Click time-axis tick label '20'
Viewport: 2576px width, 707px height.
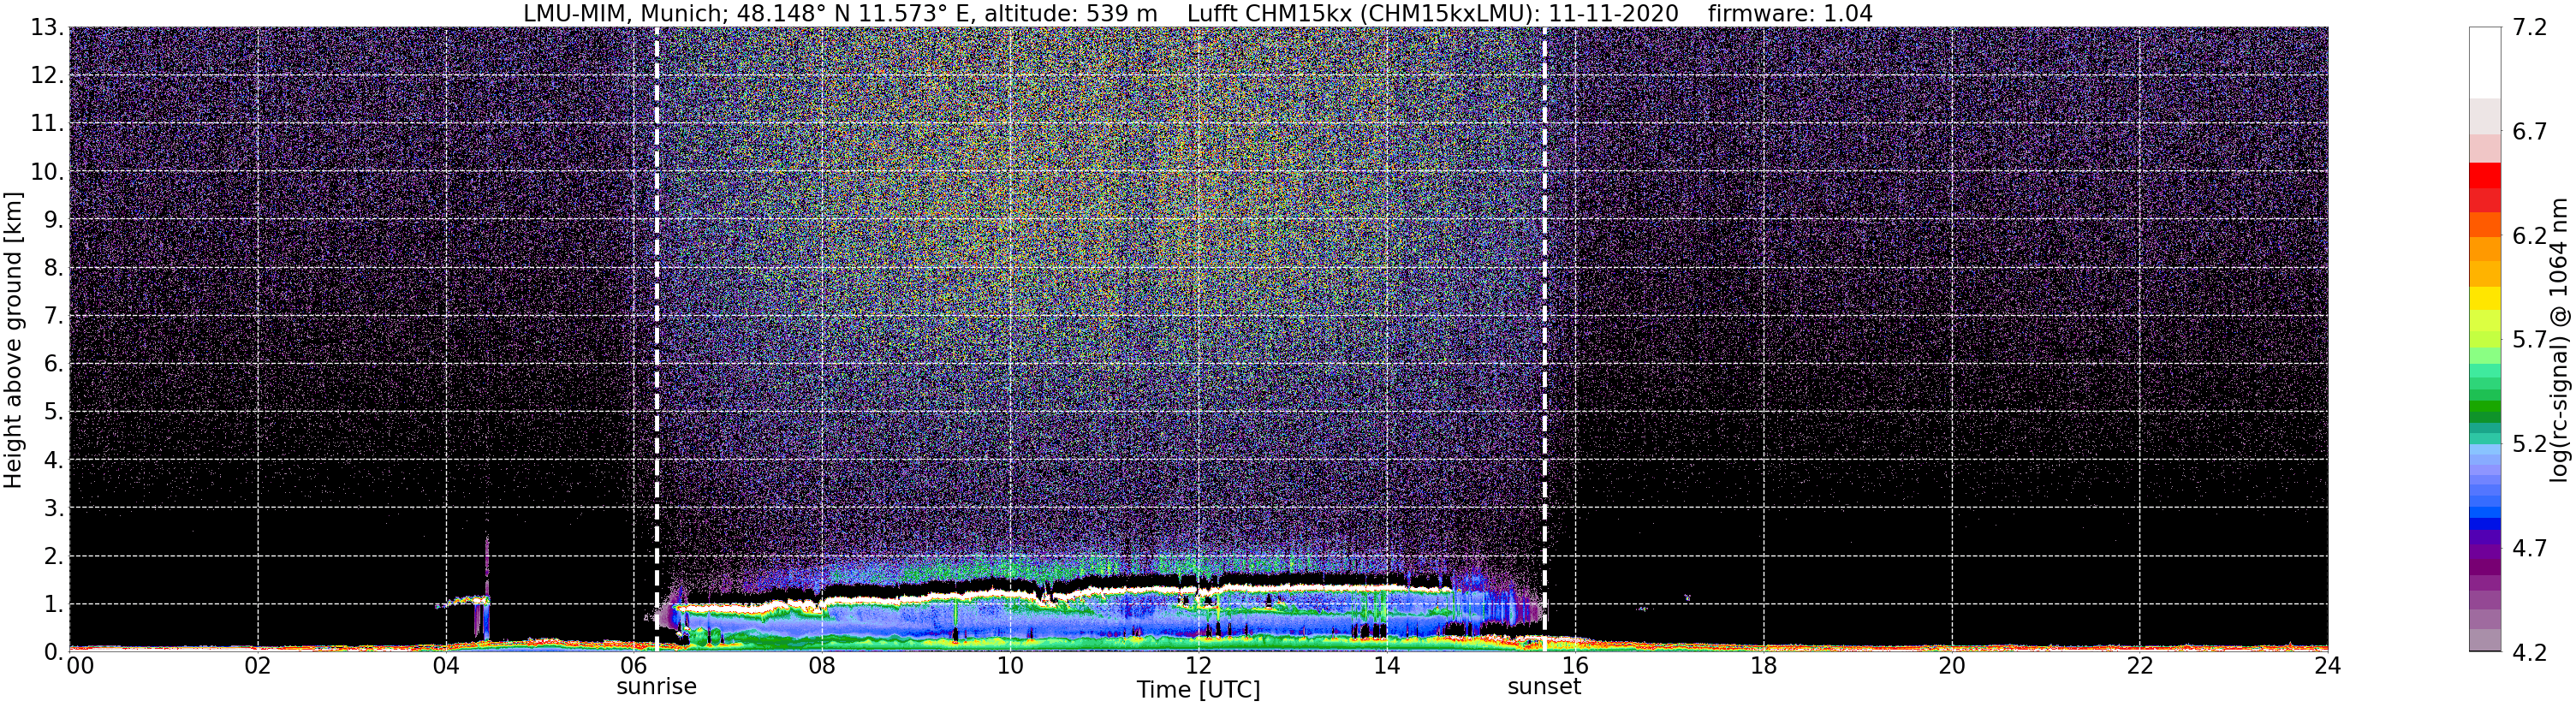[x=1951, y=666]
